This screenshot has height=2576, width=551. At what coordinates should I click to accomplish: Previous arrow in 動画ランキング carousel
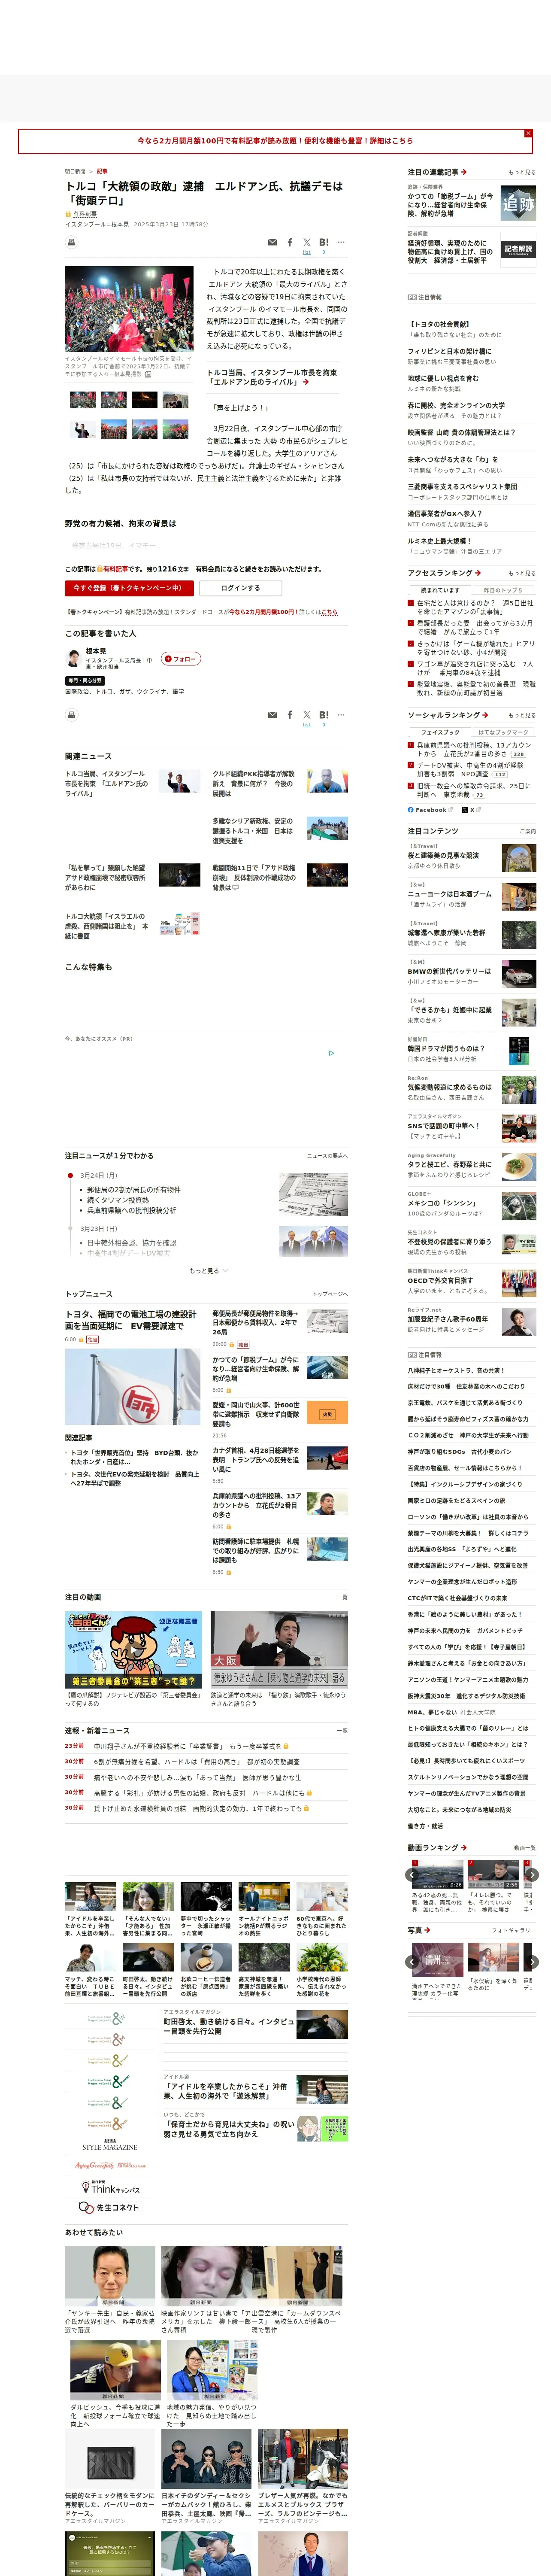(x=413, y=1875)
